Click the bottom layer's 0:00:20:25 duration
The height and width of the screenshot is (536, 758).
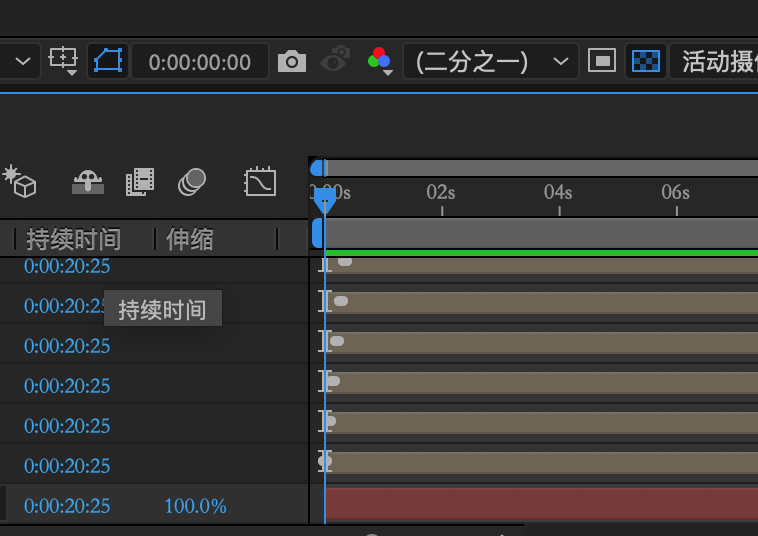67,506
